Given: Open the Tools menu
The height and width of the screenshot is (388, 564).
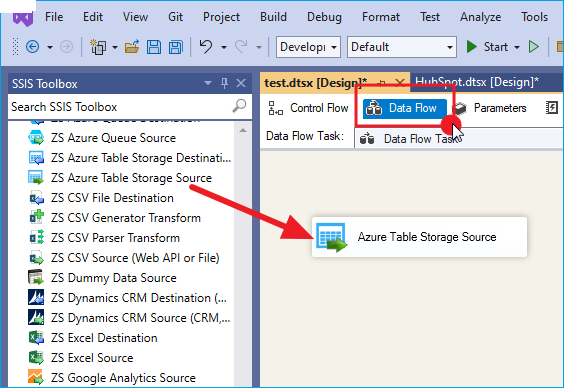Looking at the screenshot, I should click(535, 17).
